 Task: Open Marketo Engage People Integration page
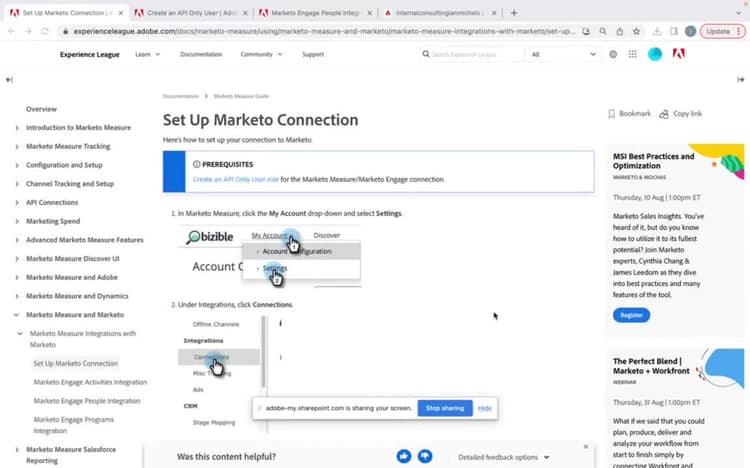click(x=87, y=401)
